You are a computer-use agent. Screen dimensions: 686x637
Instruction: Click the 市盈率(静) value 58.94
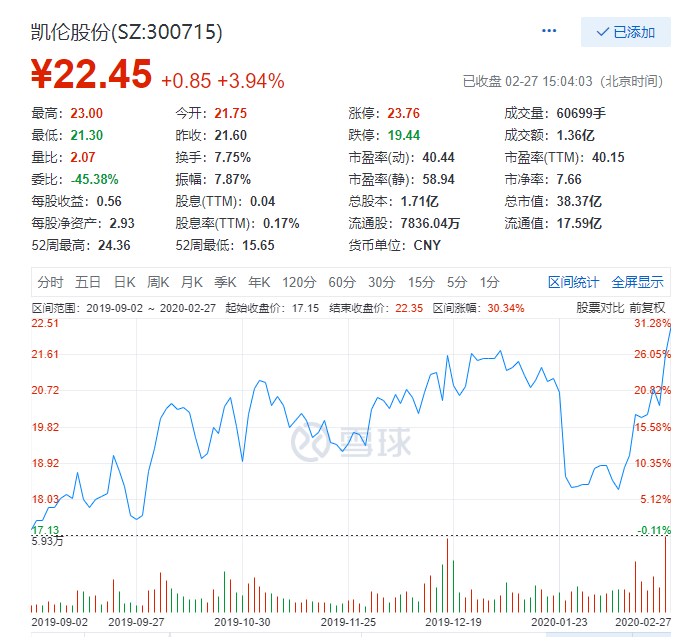(x=438, y=179)
